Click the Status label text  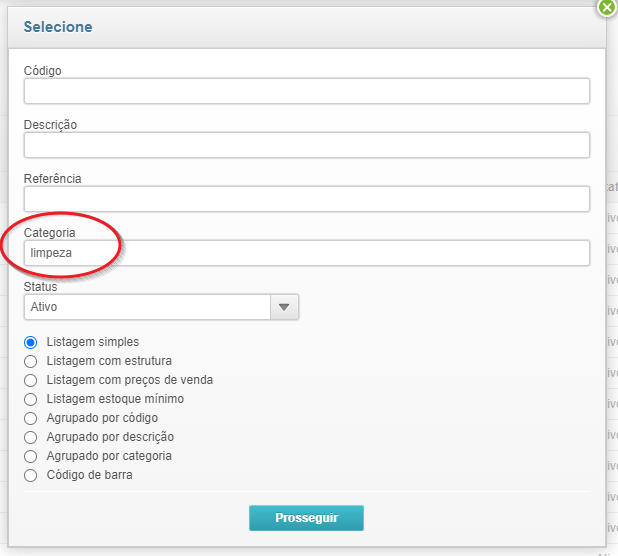[x=41, y=286]
